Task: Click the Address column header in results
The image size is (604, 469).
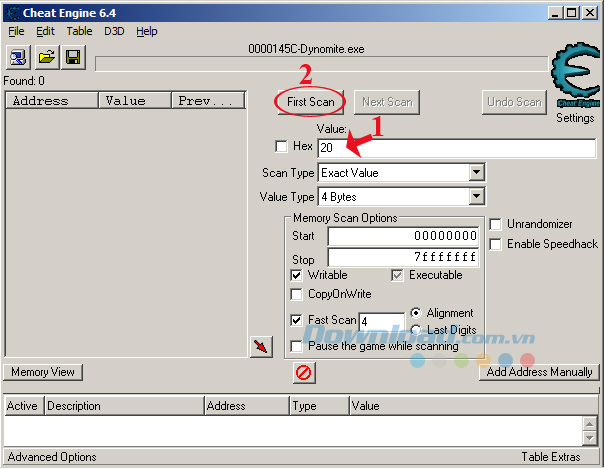Action: [x=52, y=100]
